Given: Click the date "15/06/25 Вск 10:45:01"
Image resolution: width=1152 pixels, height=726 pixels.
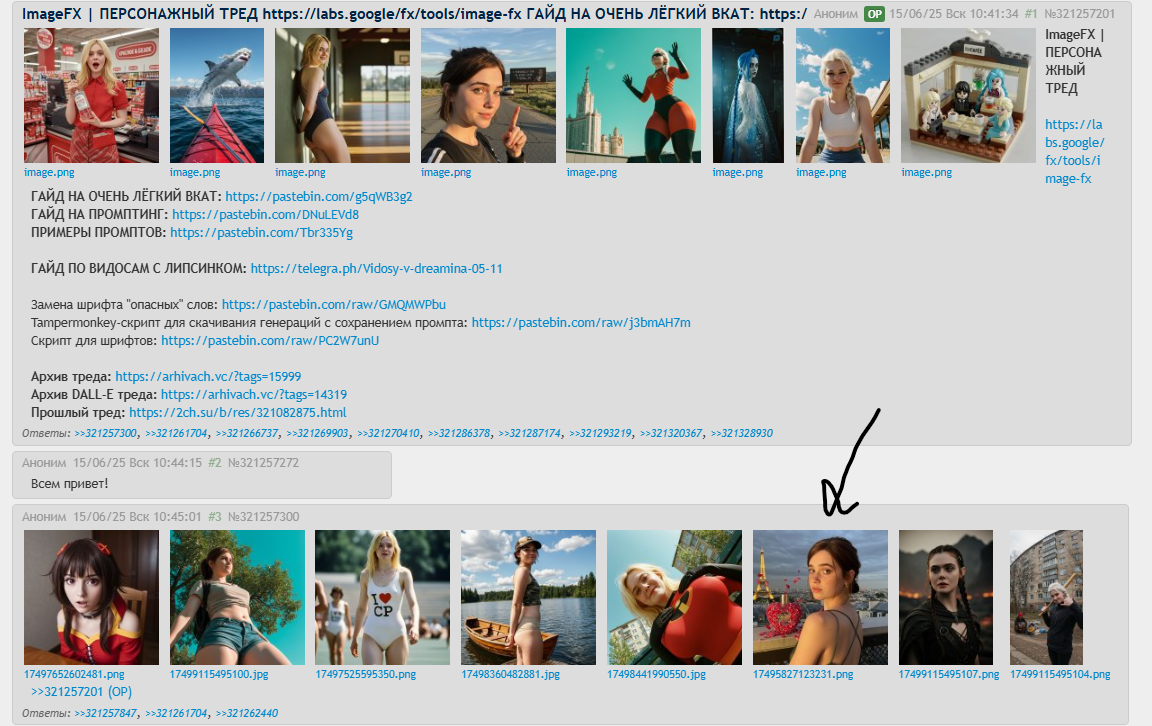Looking at the screenshot, I should (x=137, y=517).
